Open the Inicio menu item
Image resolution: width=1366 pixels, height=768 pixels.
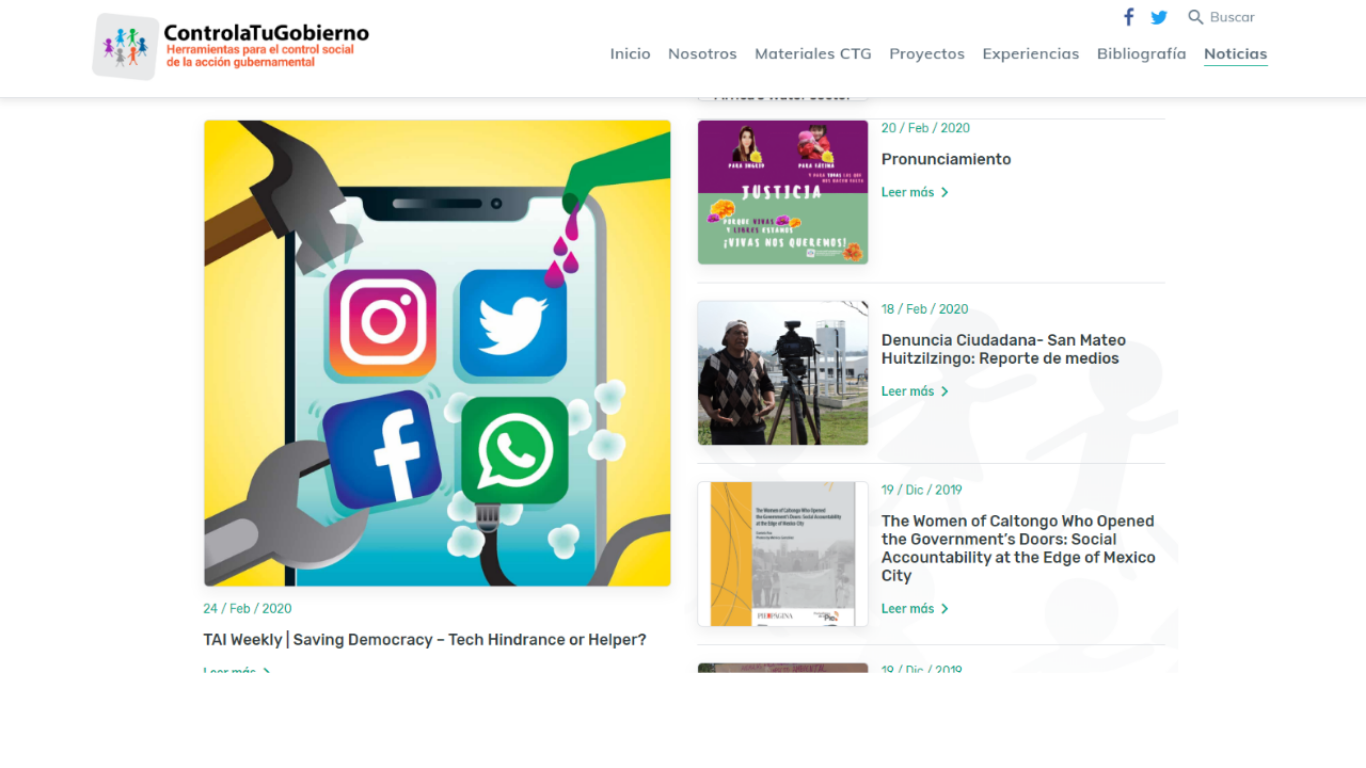630,54
